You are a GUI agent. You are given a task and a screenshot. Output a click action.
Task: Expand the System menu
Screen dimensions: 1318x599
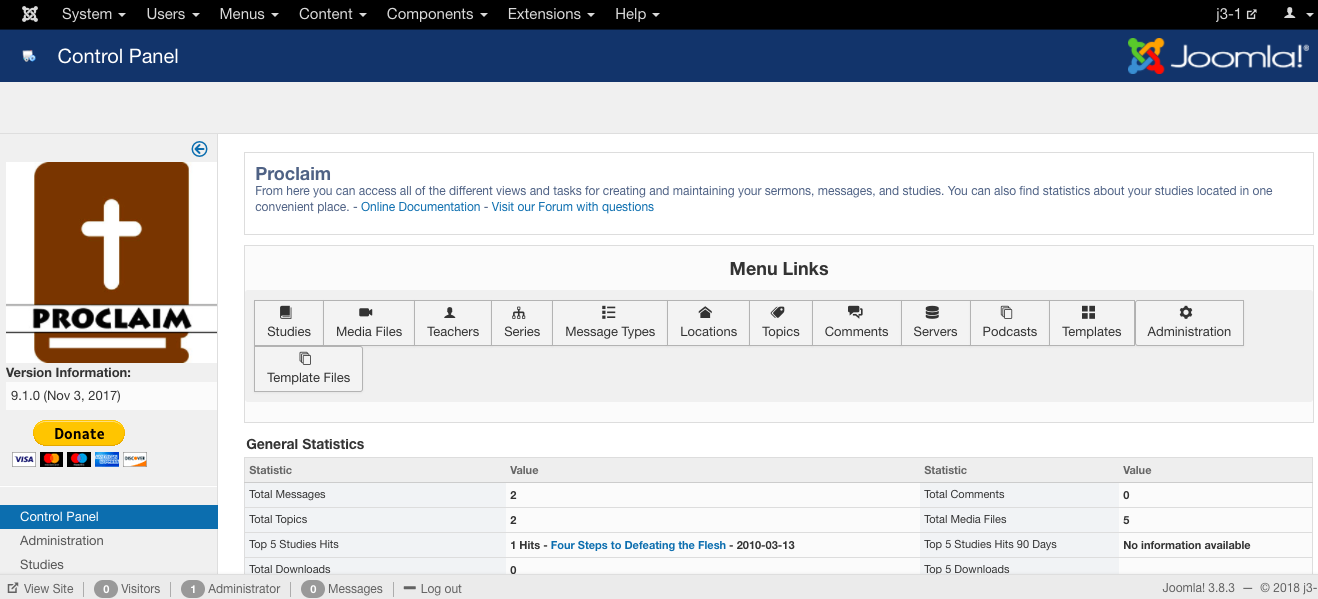click(x=93, y=14)
